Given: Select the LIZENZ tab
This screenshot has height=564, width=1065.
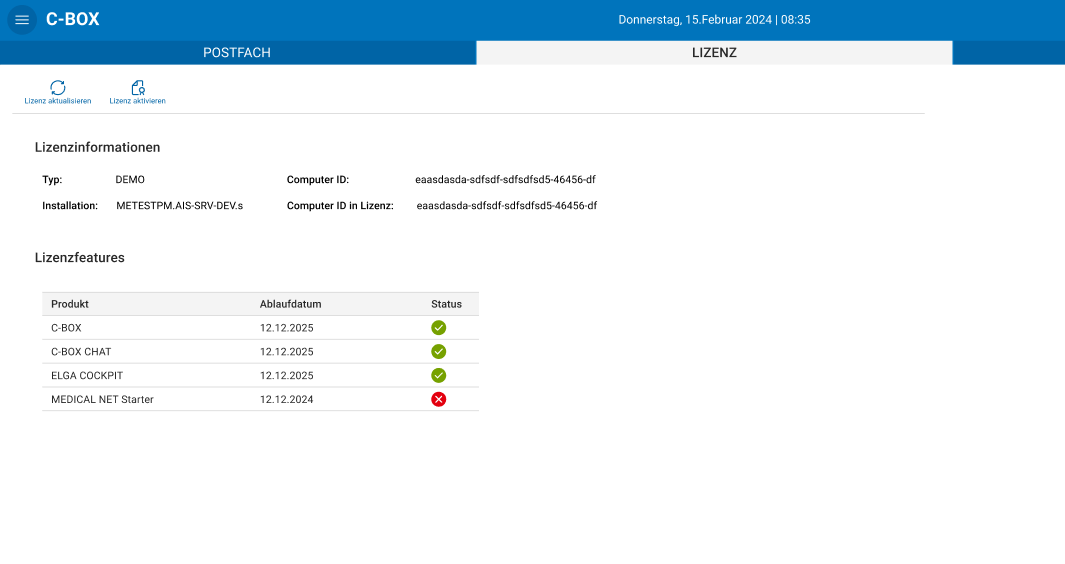Looking at the screenshot, I should 715,52.
